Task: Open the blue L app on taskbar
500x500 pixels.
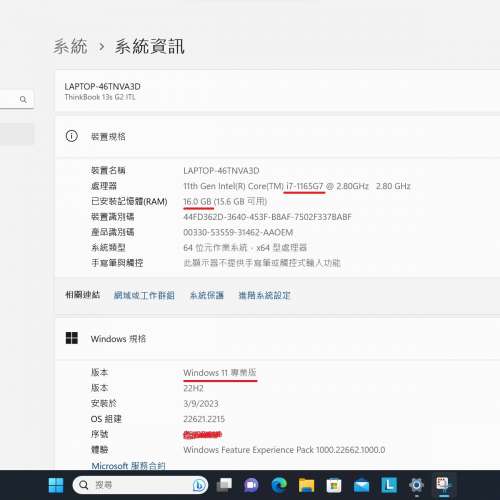Action: pos(389,485)
